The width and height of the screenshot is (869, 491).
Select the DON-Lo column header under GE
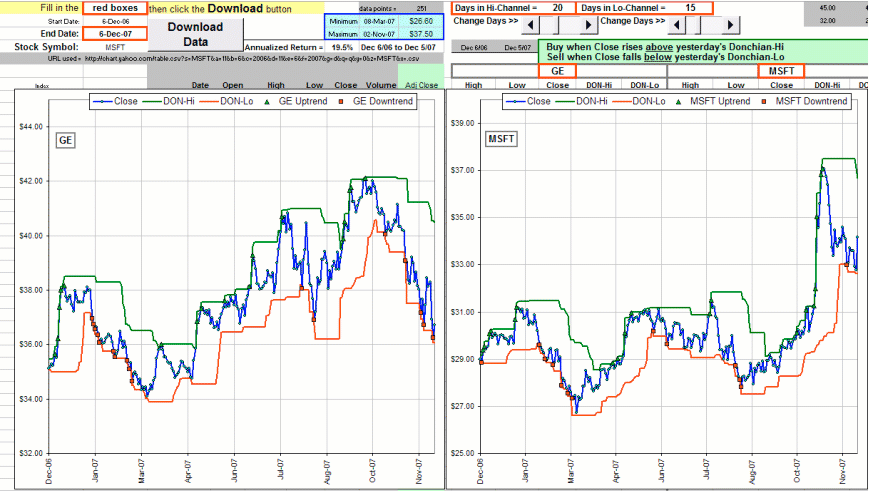coord(645,85)
